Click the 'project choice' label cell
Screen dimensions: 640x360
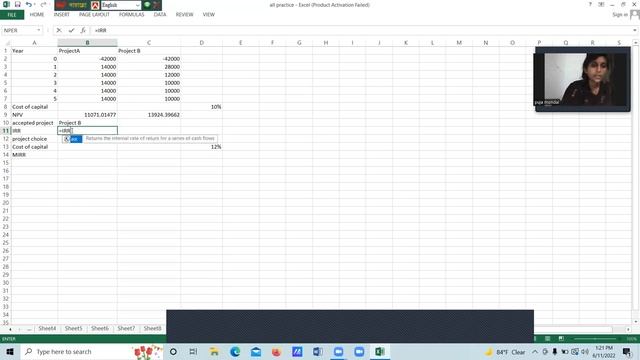tap(34, 139)
